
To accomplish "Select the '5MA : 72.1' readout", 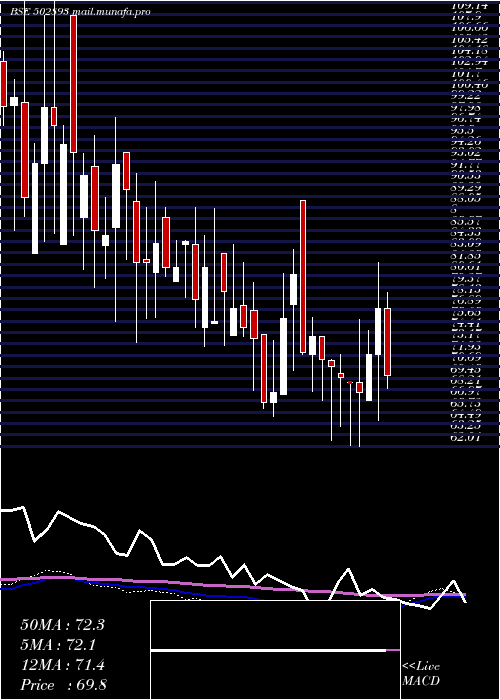I will click(x=58, y=645).
